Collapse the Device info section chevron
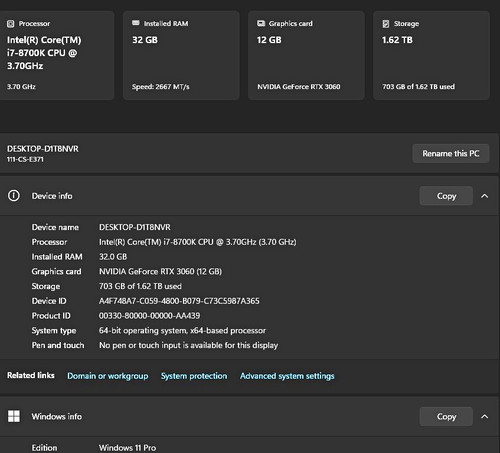 (485, 196)
